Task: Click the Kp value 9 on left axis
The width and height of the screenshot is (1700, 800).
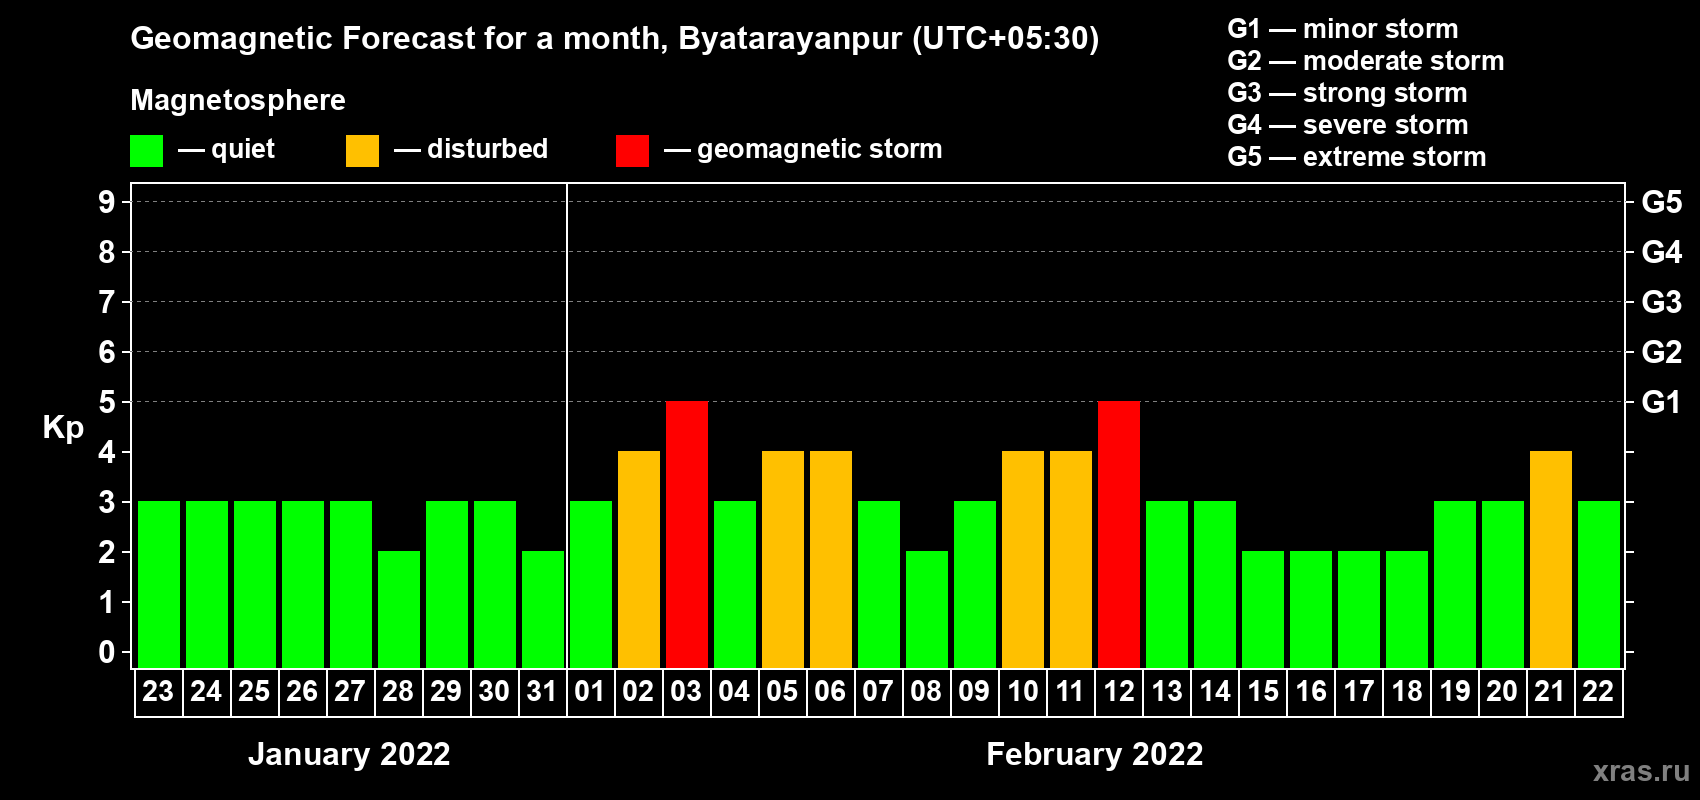Action: click(x=107, y=202)
